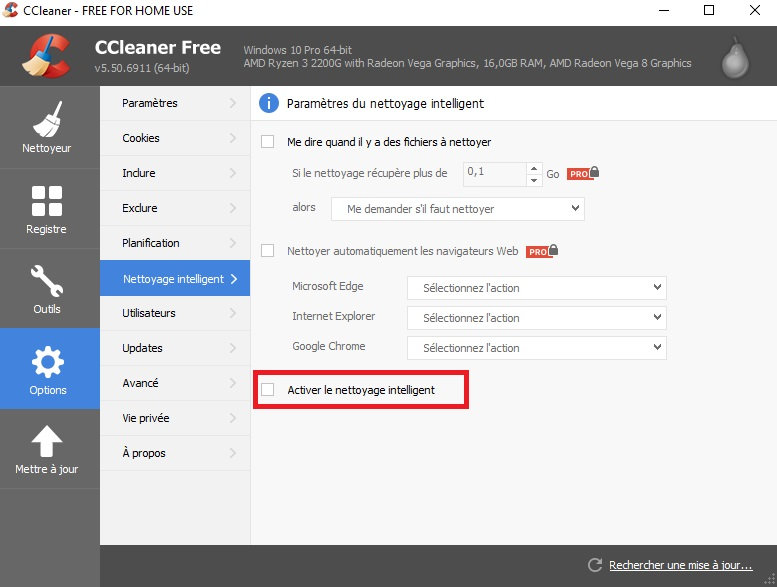The image size is (777, 587).
Task: Open the Registre grid icon
Action: pyautogui.click(x=48, y=201)
